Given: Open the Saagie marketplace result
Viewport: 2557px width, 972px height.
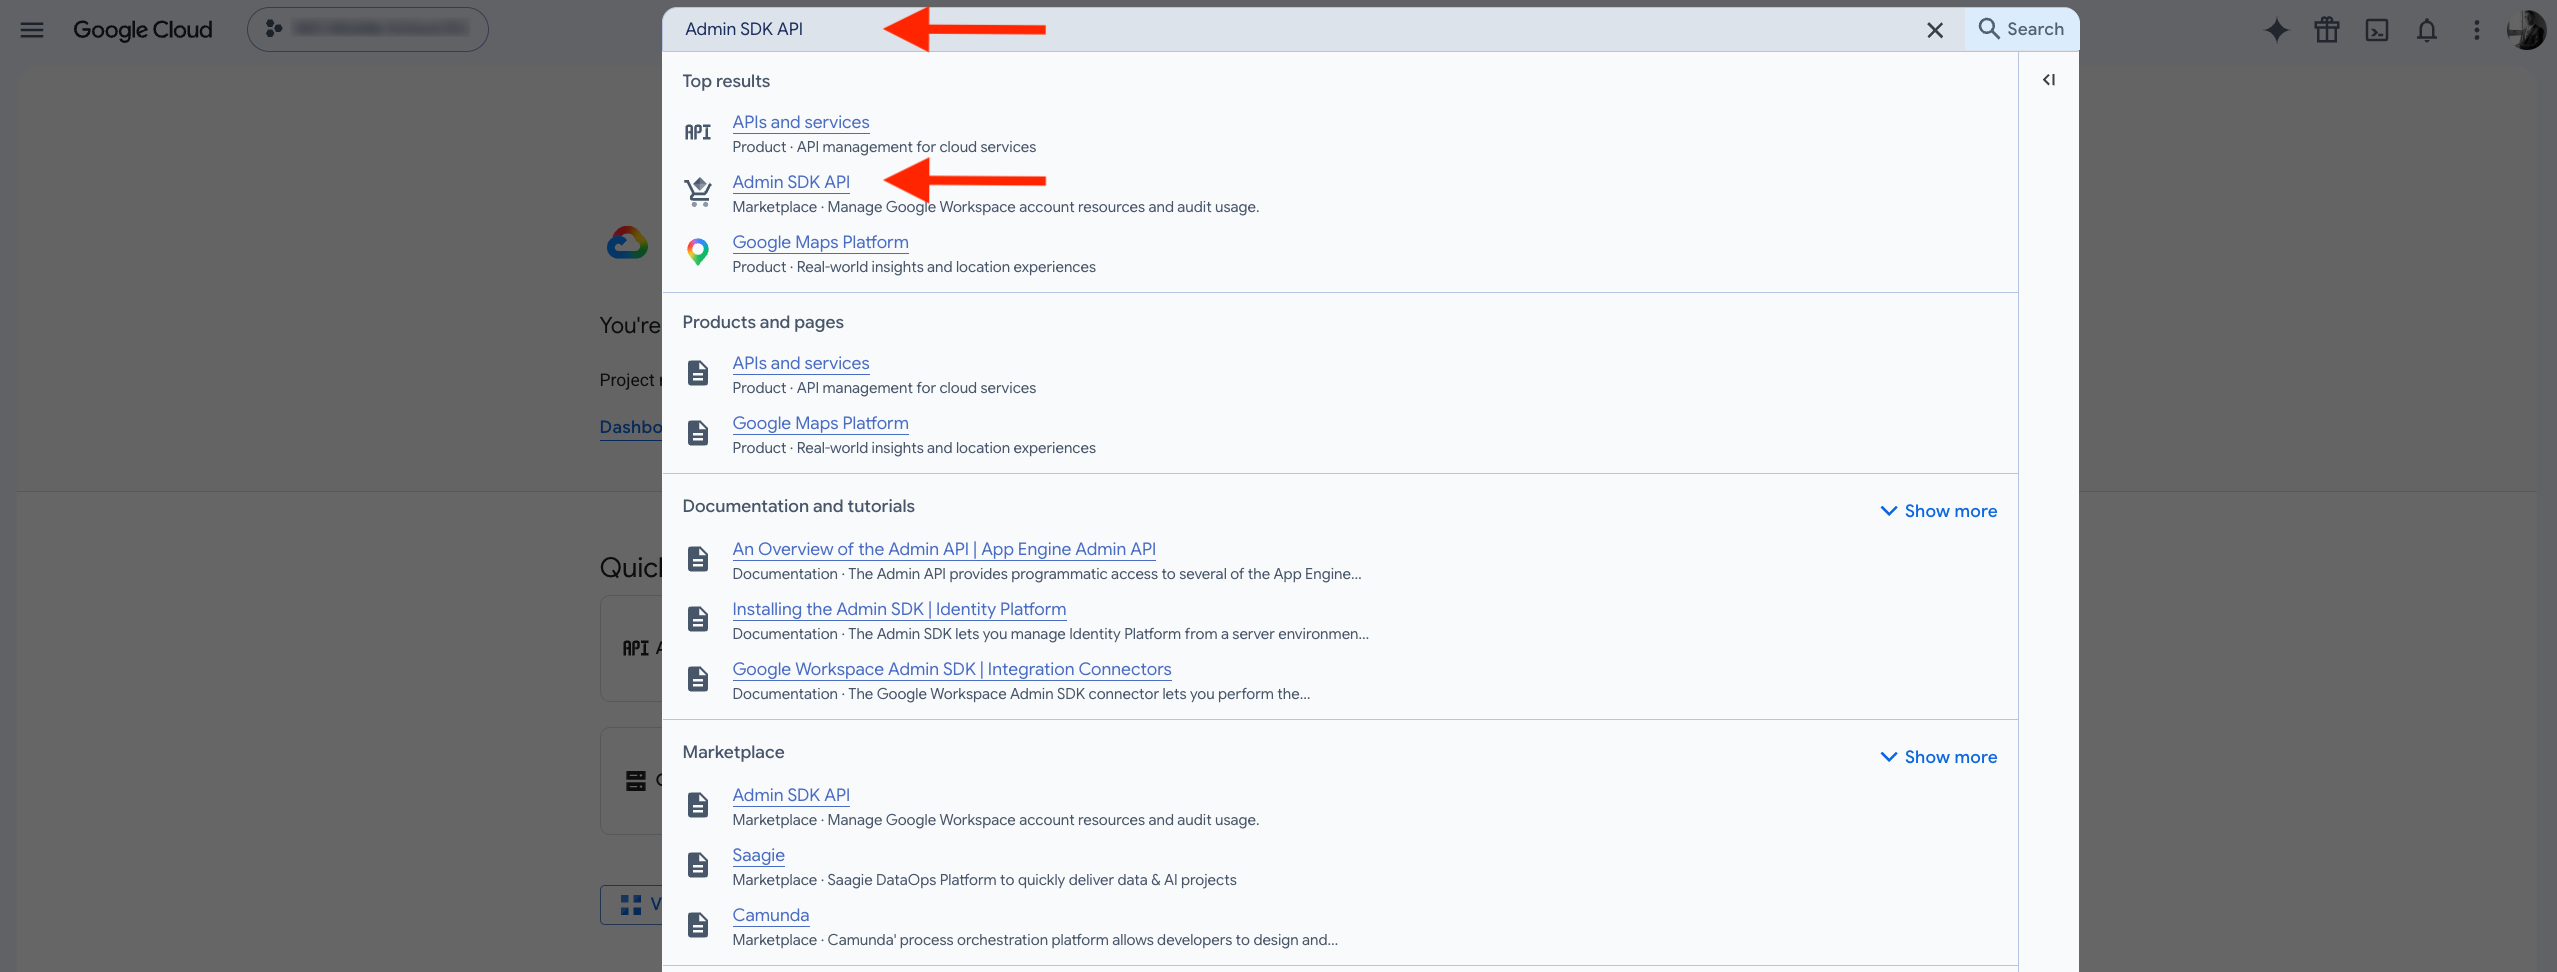Looking at the screenshot, I should 758,855.
